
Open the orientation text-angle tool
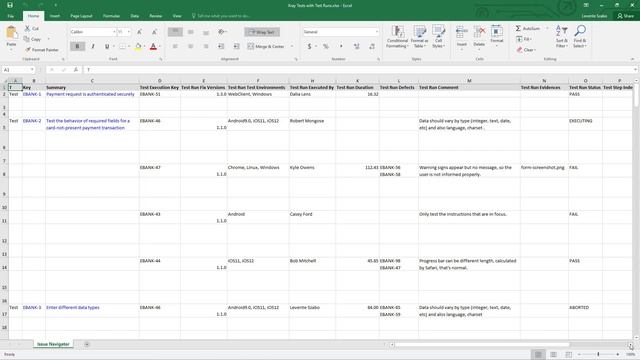point(222,32)
